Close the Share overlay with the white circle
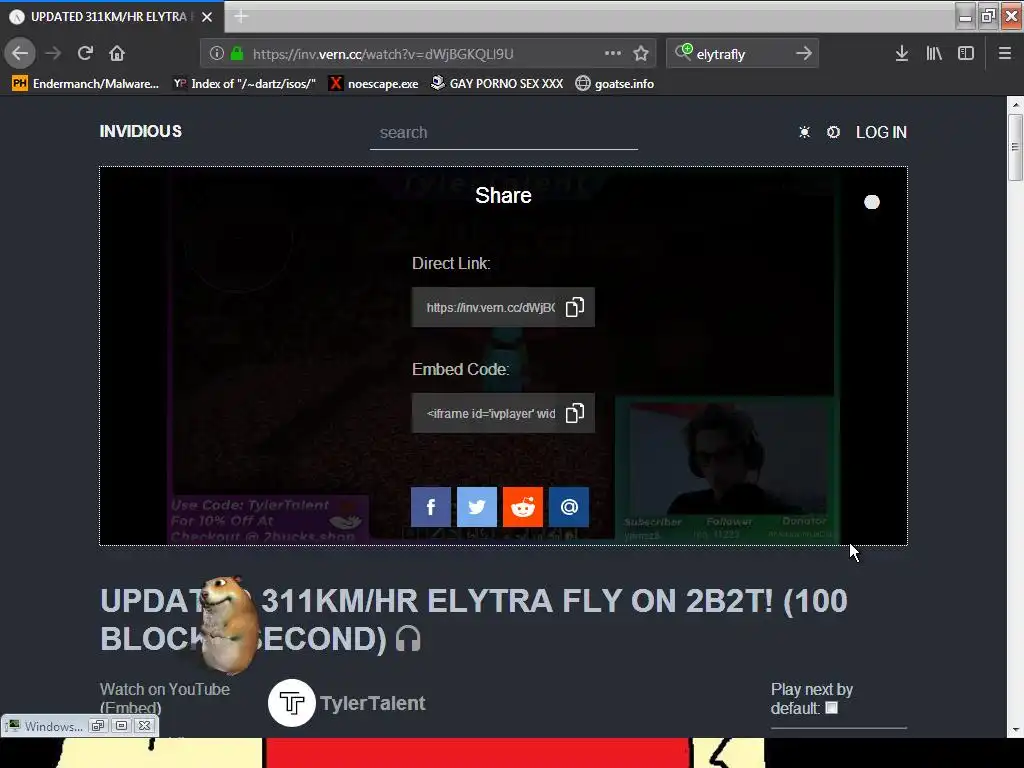The image size is (1024, 768). [872, 202]
